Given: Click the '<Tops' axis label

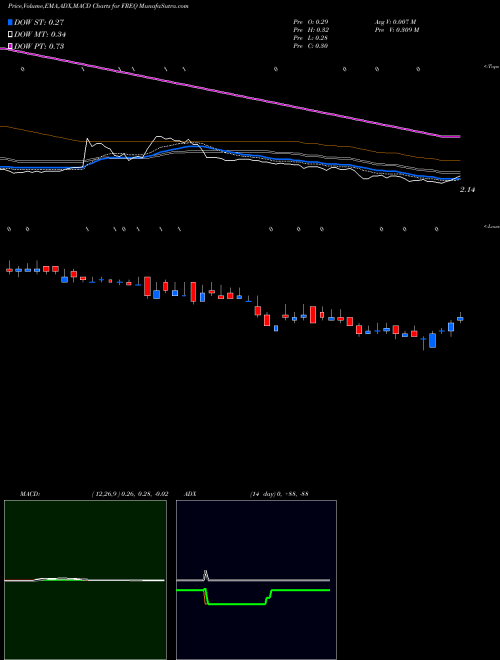Looking at the screenshot, I should point(492,67).
